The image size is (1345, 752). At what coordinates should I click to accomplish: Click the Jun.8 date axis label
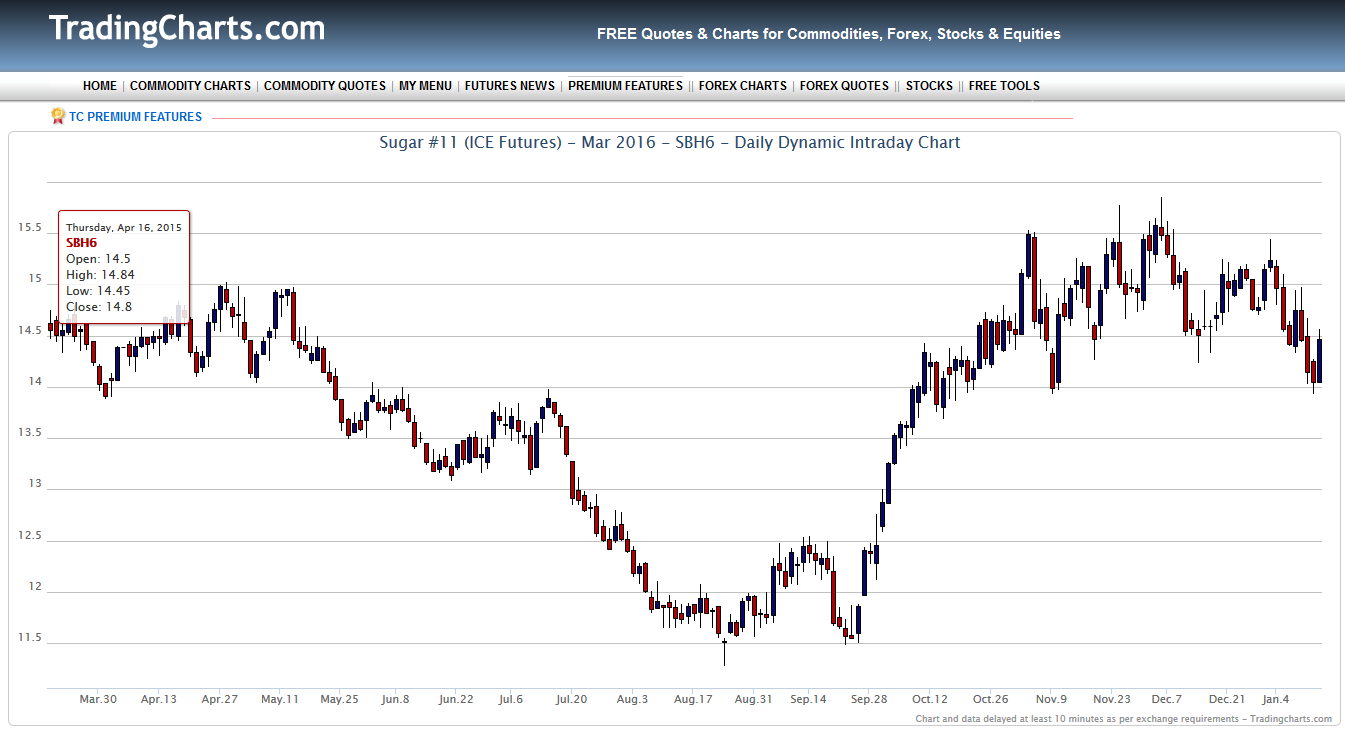point(395,700)
